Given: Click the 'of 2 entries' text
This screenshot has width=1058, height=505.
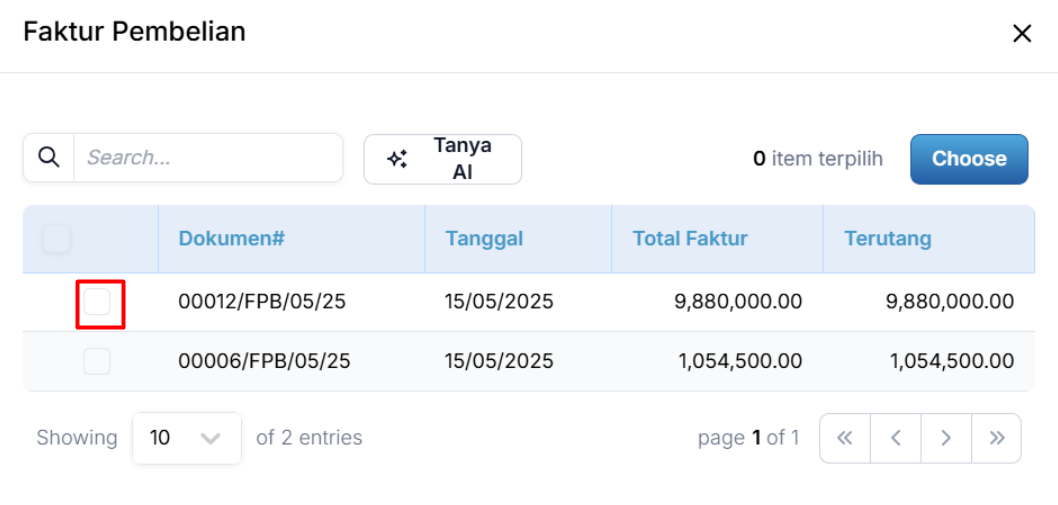Looking at the screenshot, I should pos(309,437).
